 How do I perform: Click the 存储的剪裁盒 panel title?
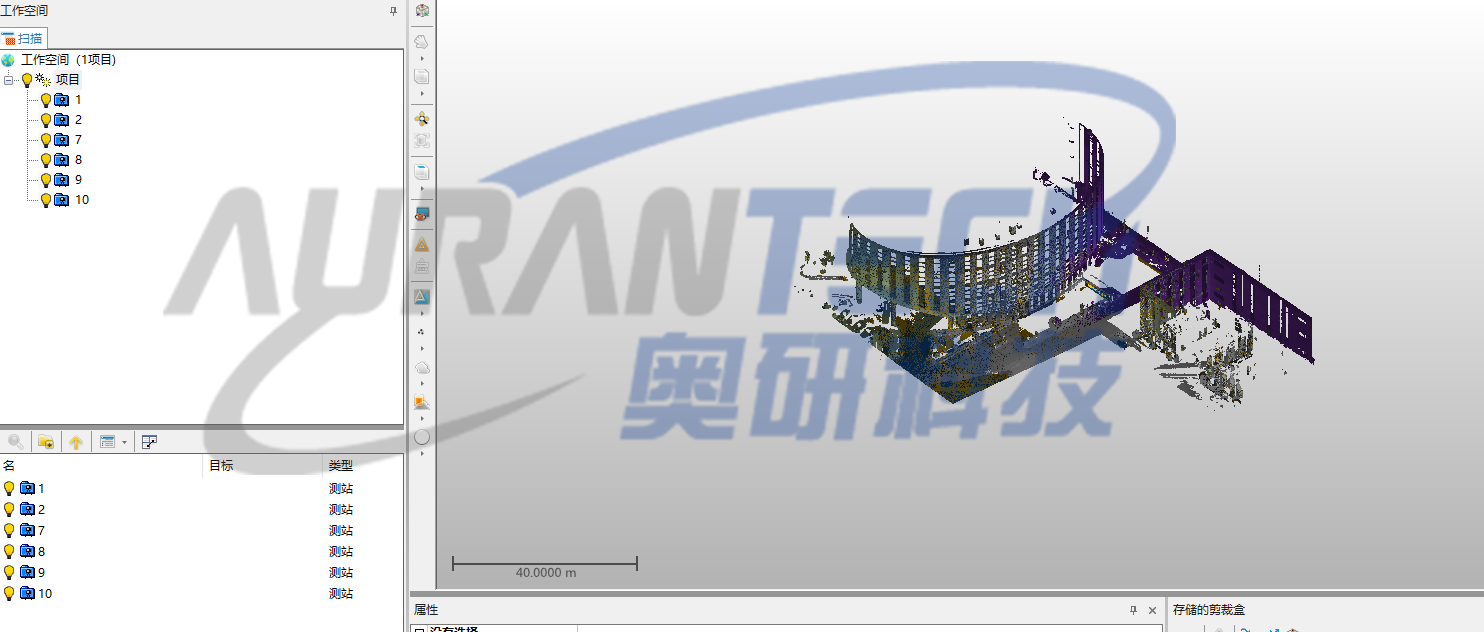point(1209,610)
